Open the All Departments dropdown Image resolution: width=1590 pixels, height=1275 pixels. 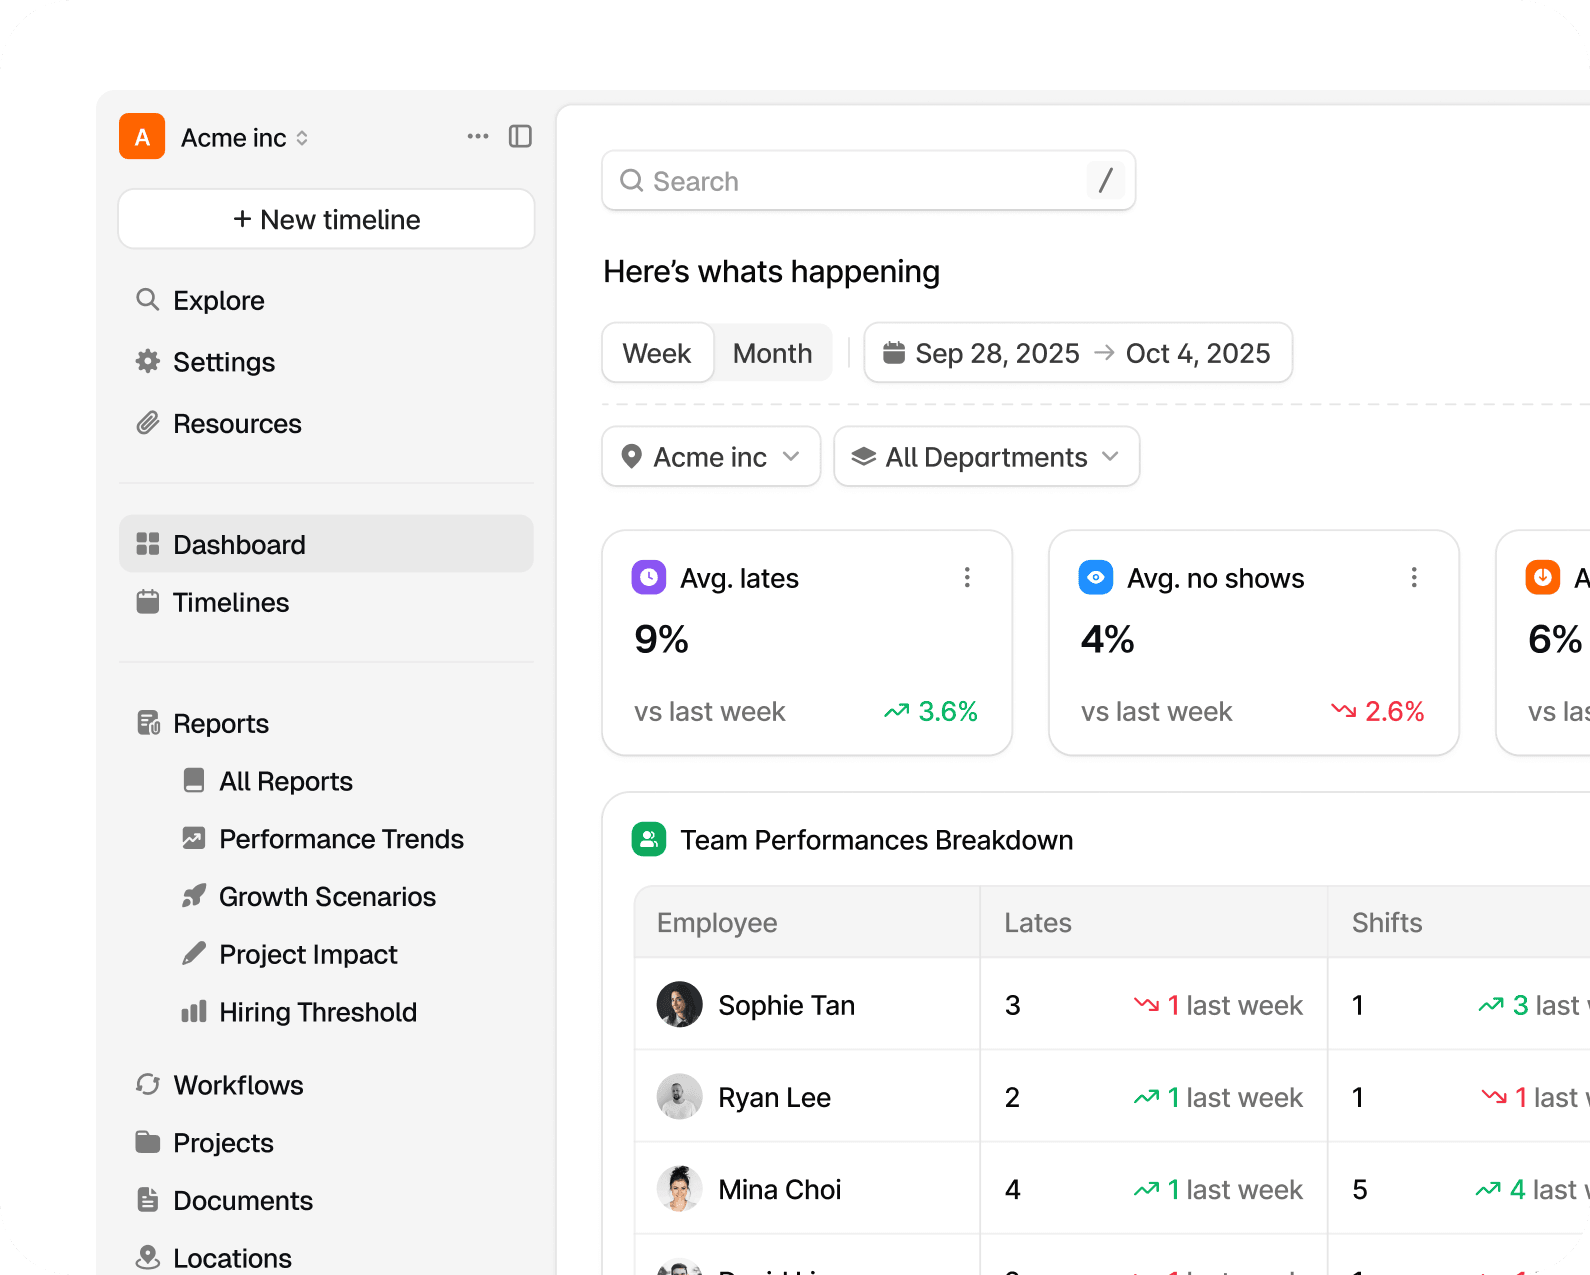[986, 457]
